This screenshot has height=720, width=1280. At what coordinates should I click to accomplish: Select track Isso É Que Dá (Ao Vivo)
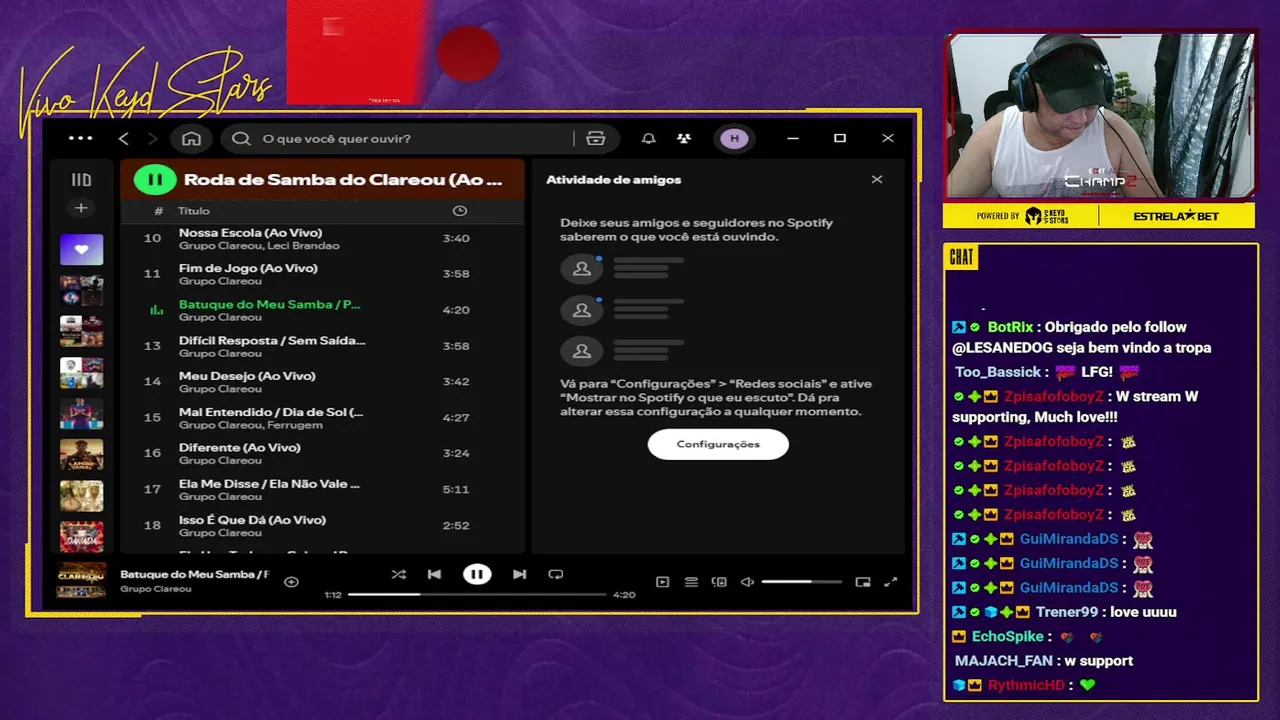click(x=322, y=526)
